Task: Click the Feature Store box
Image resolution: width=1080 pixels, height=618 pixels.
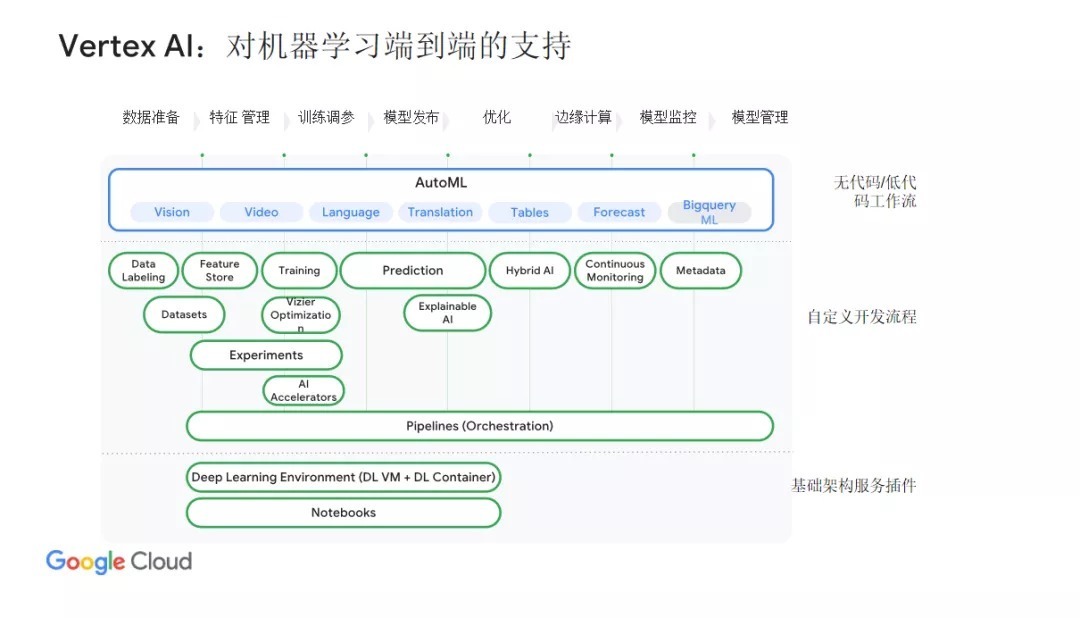Action: [x=220, y=271]
